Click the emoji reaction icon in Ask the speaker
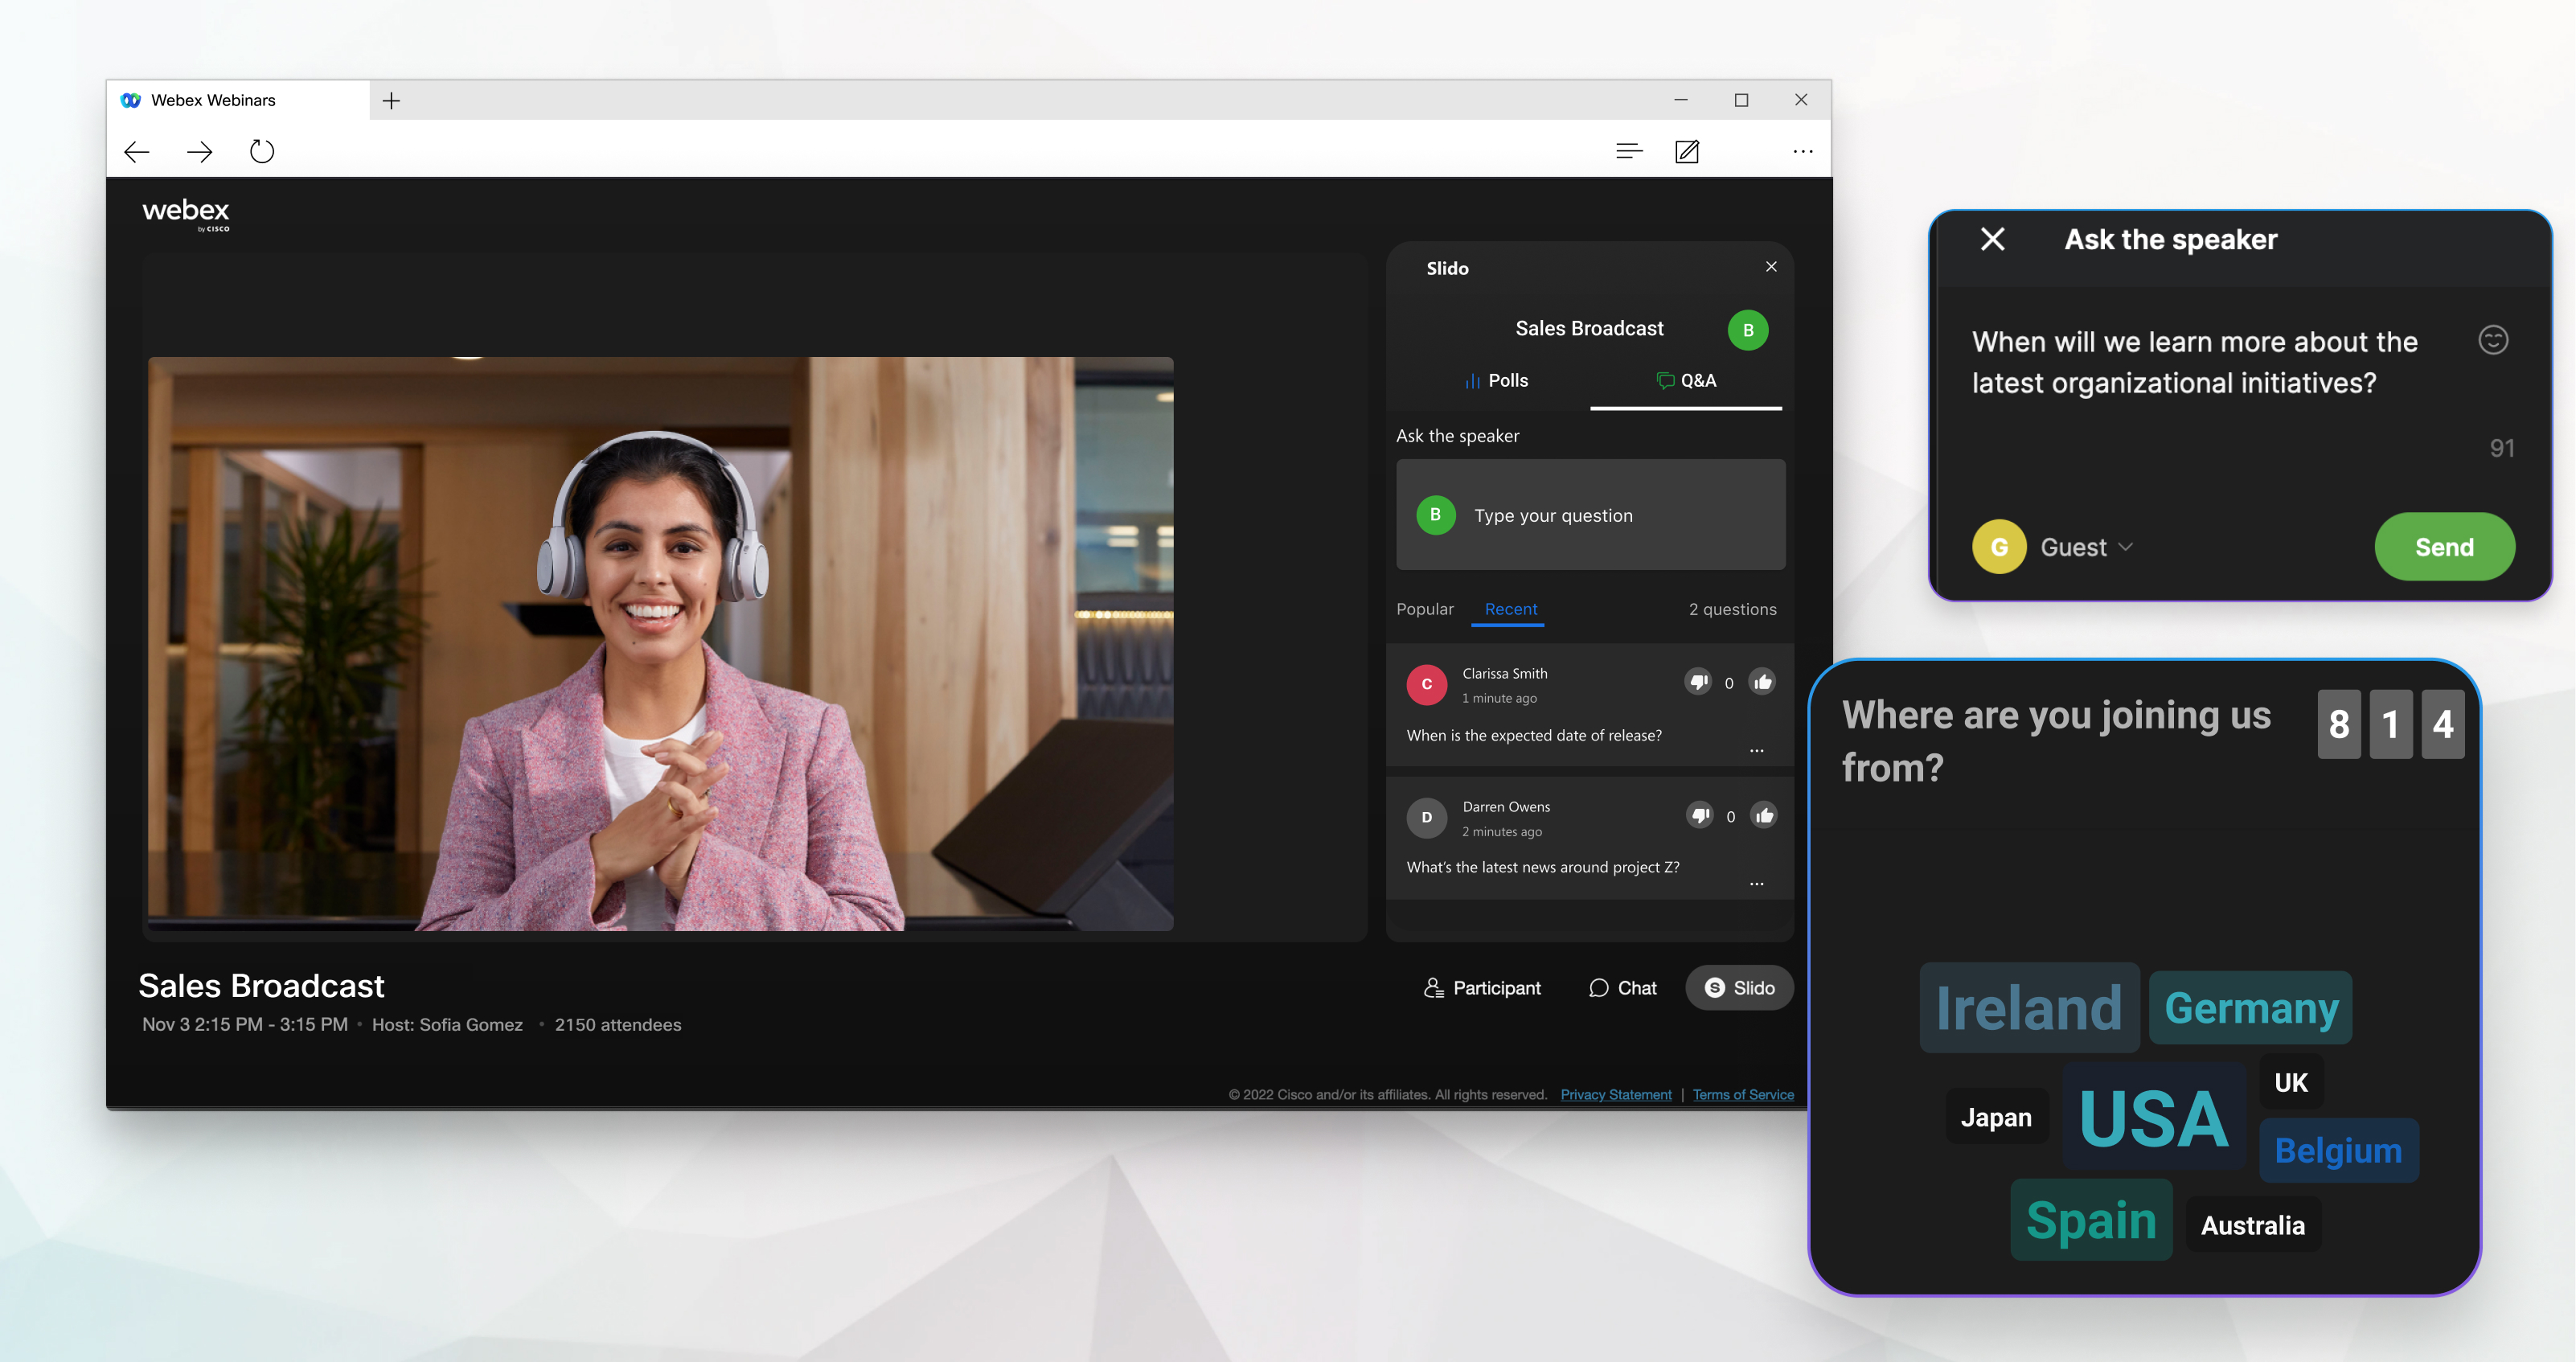This screenshot has height=1362, width=2576. (x=2492, y=341)
